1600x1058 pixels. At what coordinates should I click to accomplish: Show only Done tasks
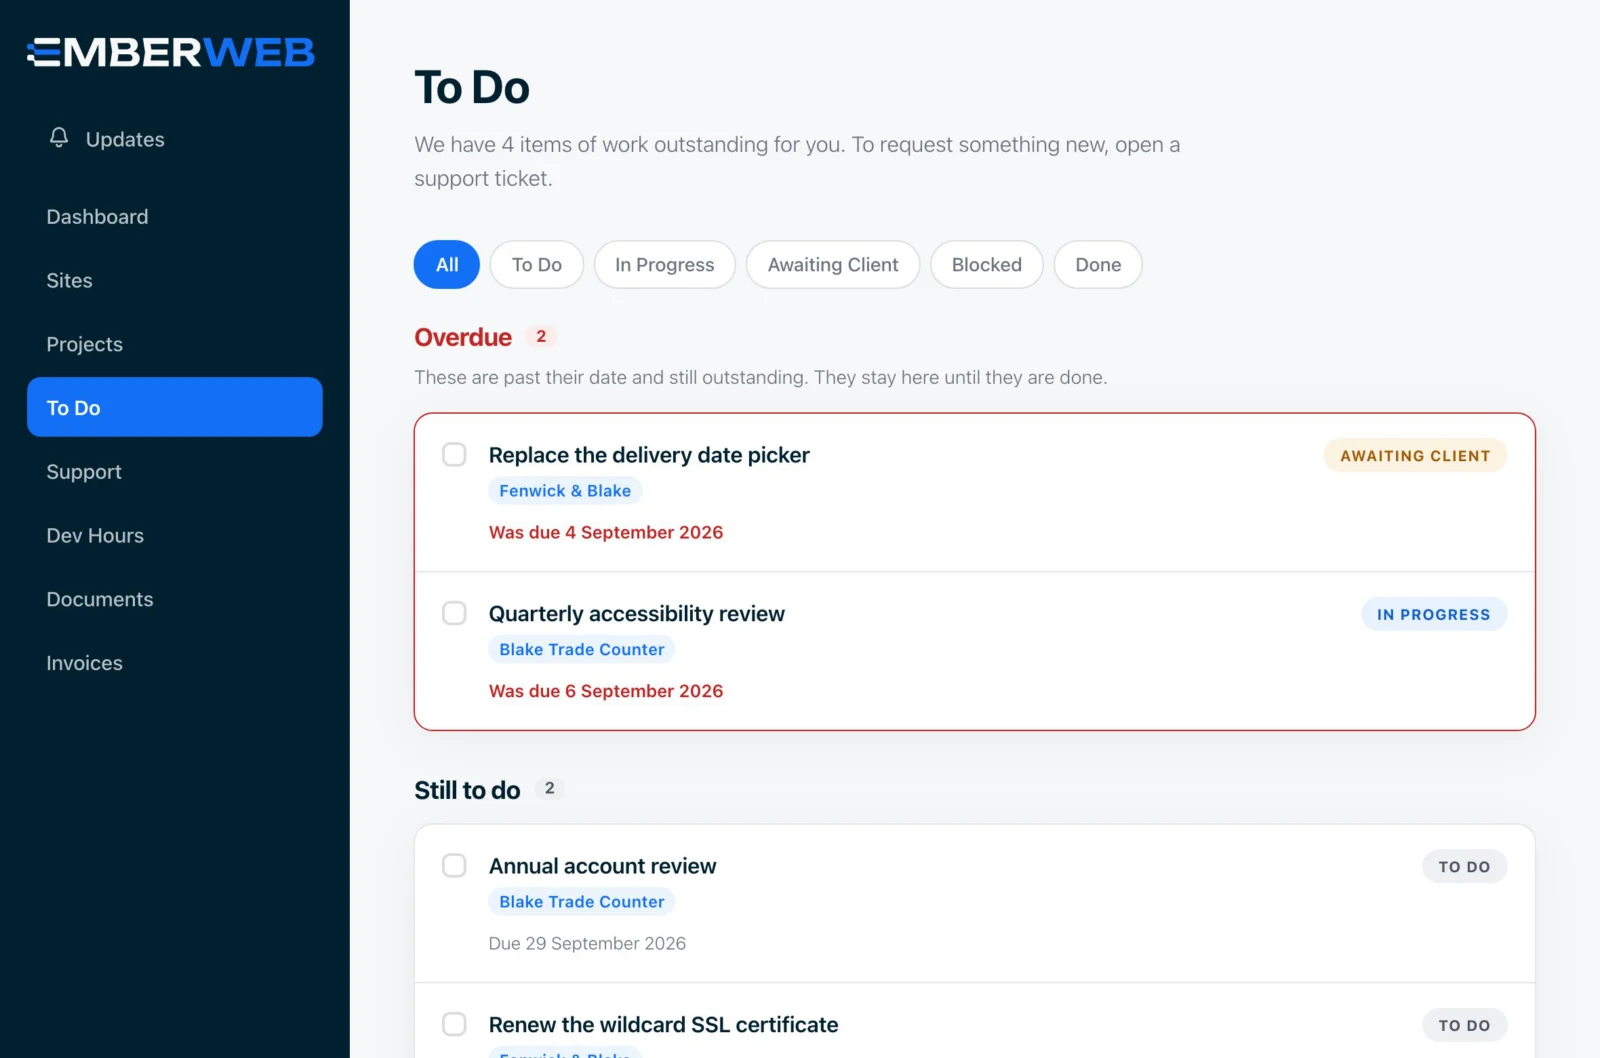pos(1098,265)
